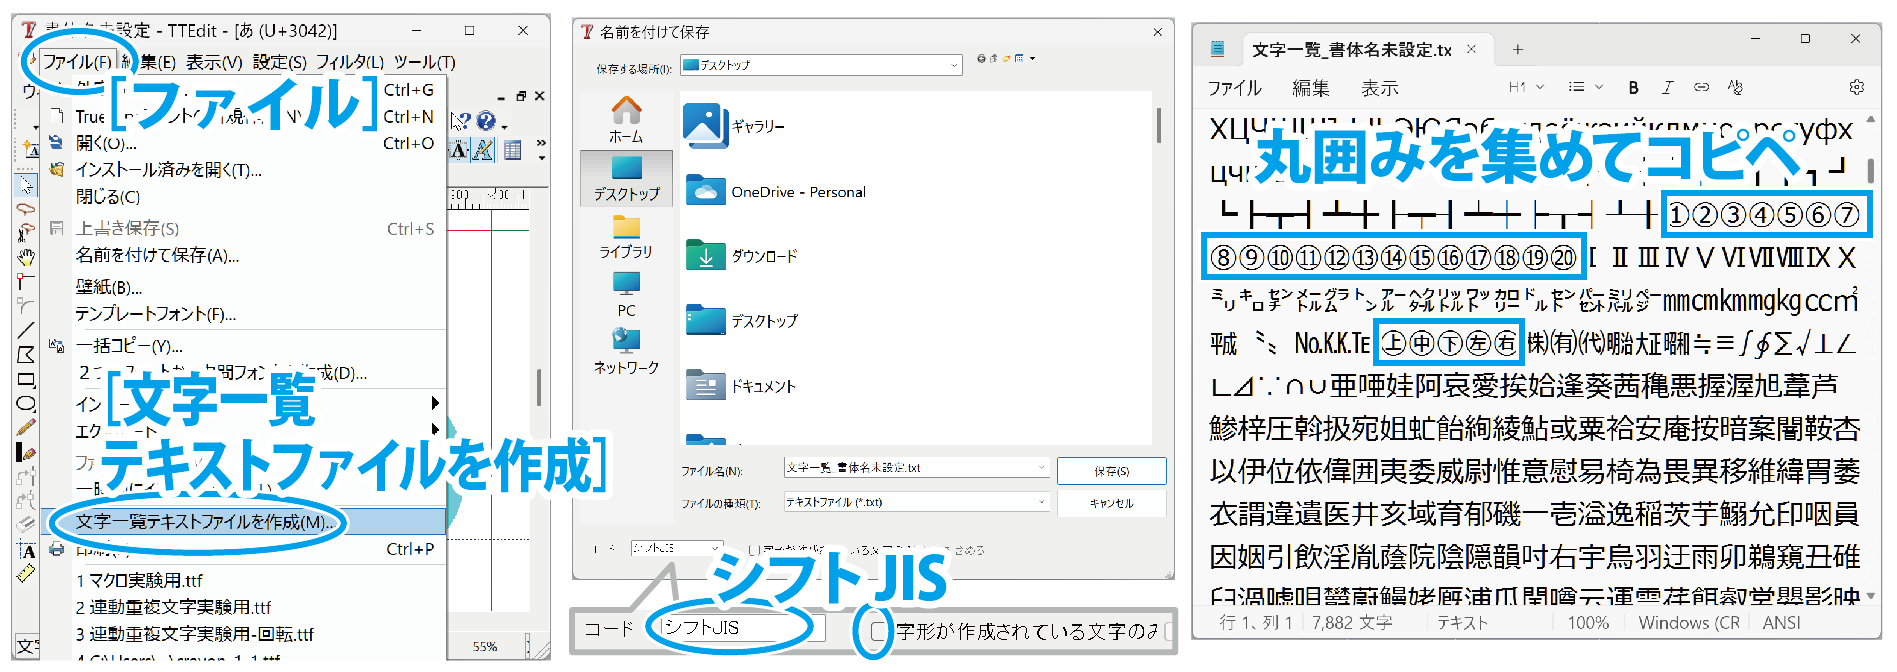Open the save location dropdown showing Desktop
The image size is (1897, 672).
[x=820, y=65]
